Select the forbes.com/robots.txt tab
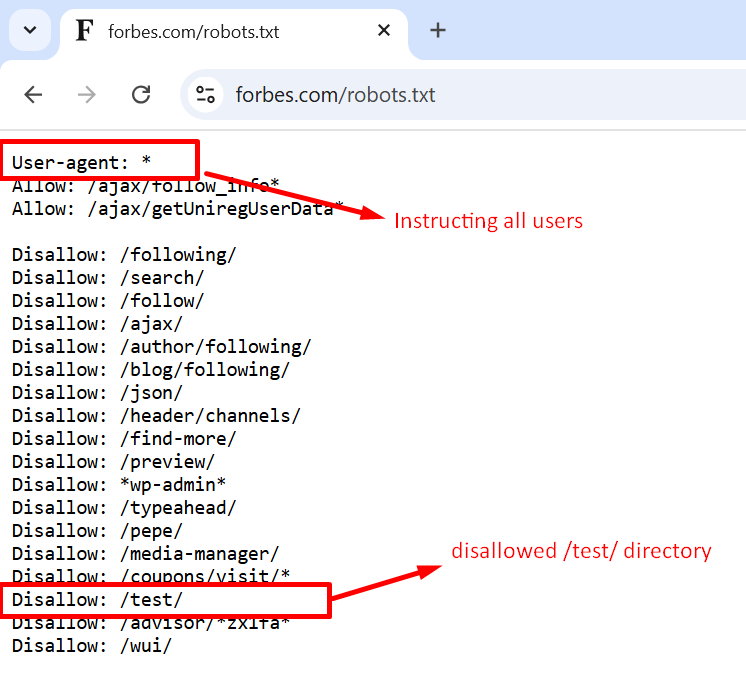 (x=234, y=32)
